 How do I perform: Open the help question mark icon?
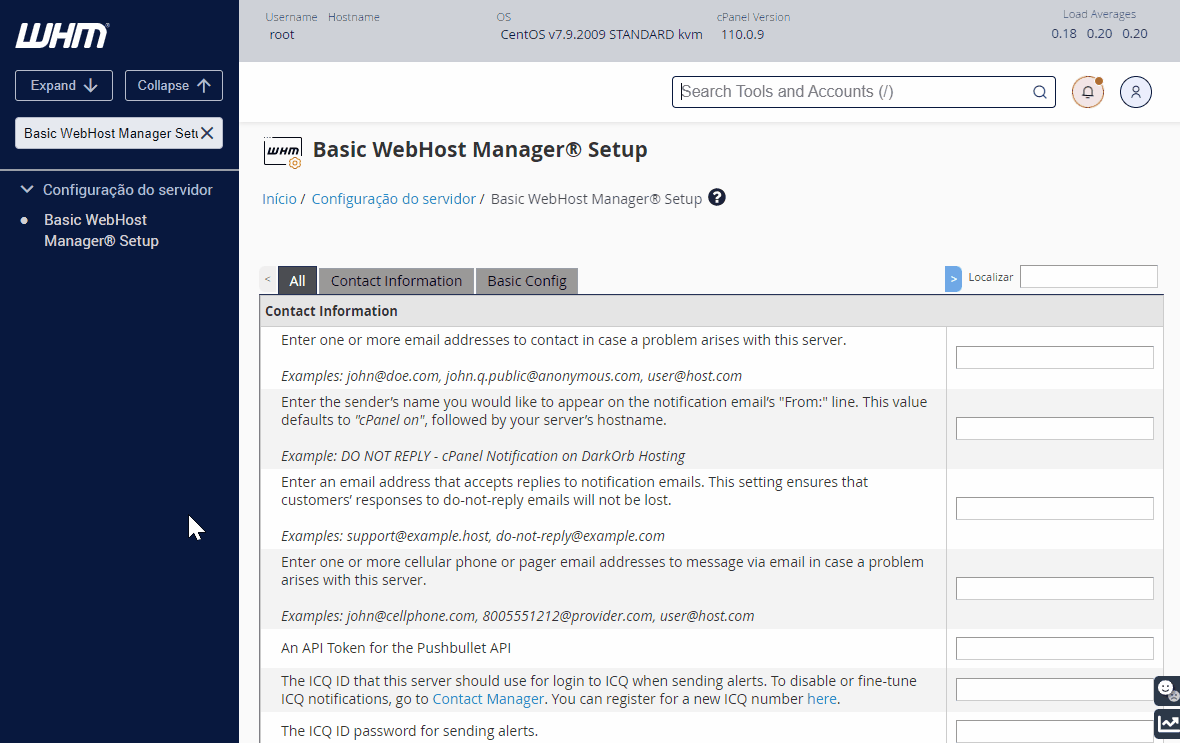pos(717,197)
